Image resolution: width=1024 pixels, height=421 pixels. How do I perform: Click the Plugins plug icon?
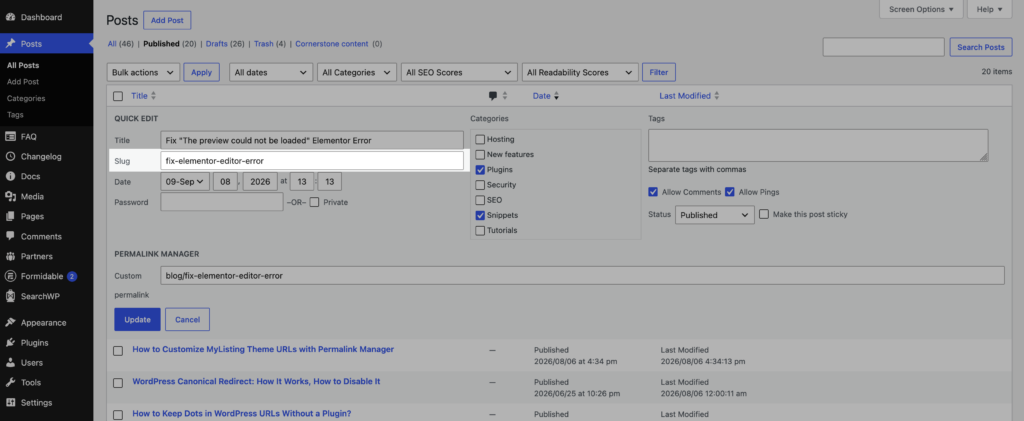click(x=10, y=343)
